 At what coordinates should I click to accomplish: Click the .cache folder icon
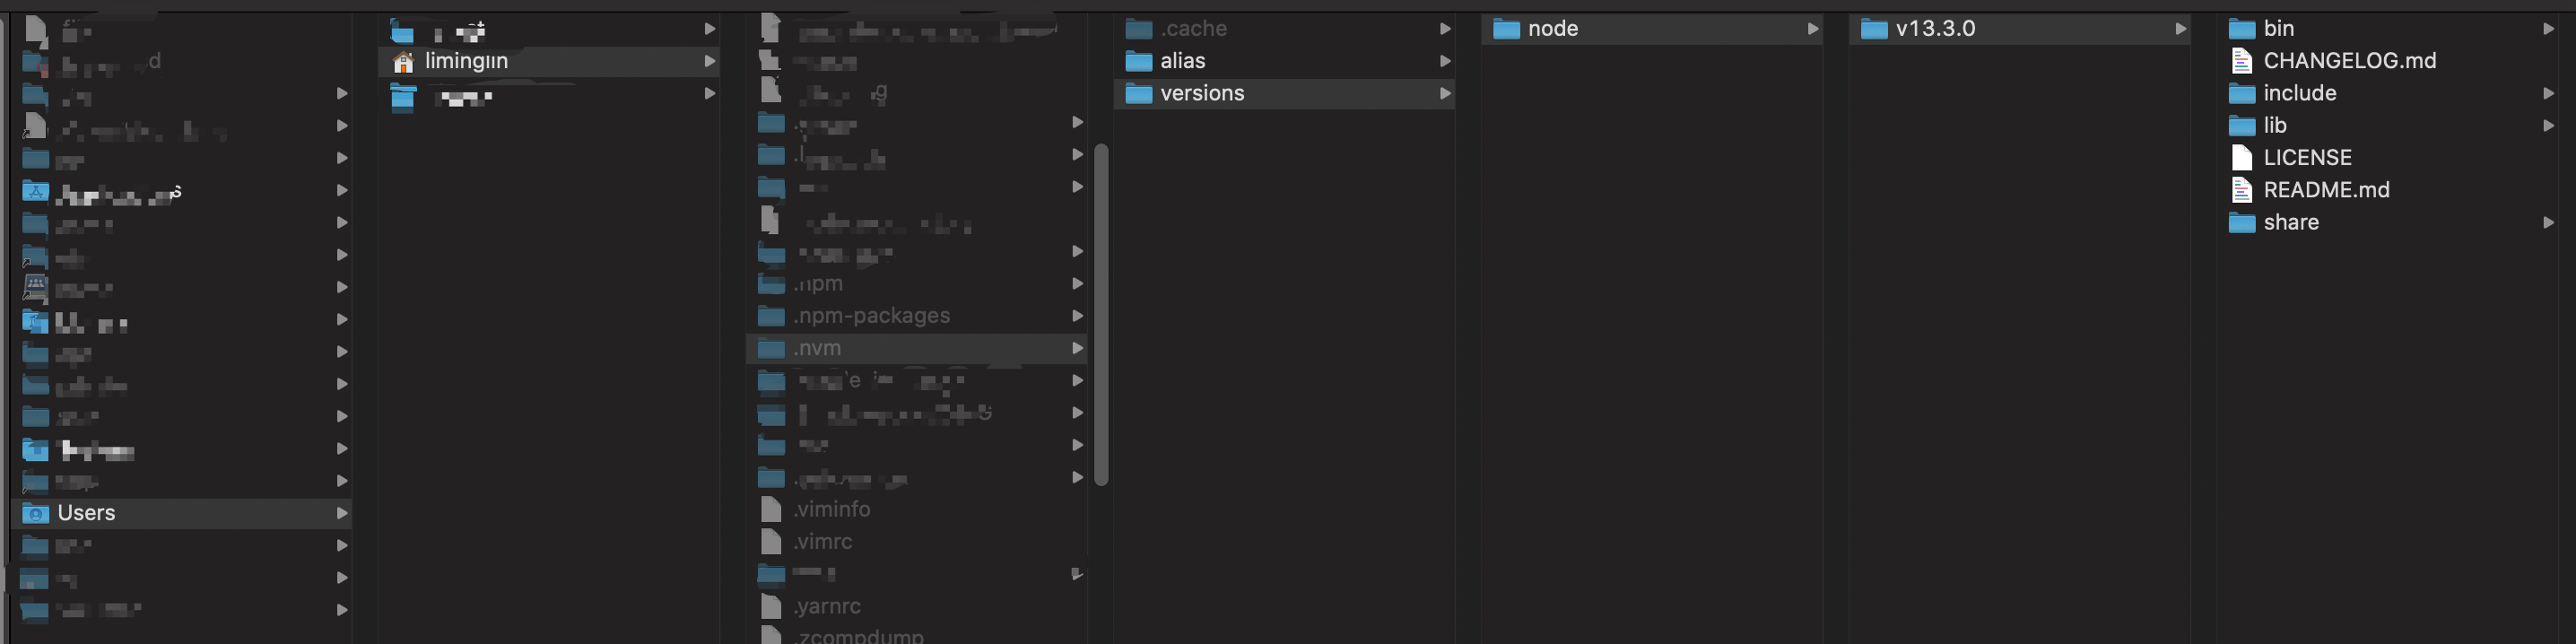pos(1139,29)
